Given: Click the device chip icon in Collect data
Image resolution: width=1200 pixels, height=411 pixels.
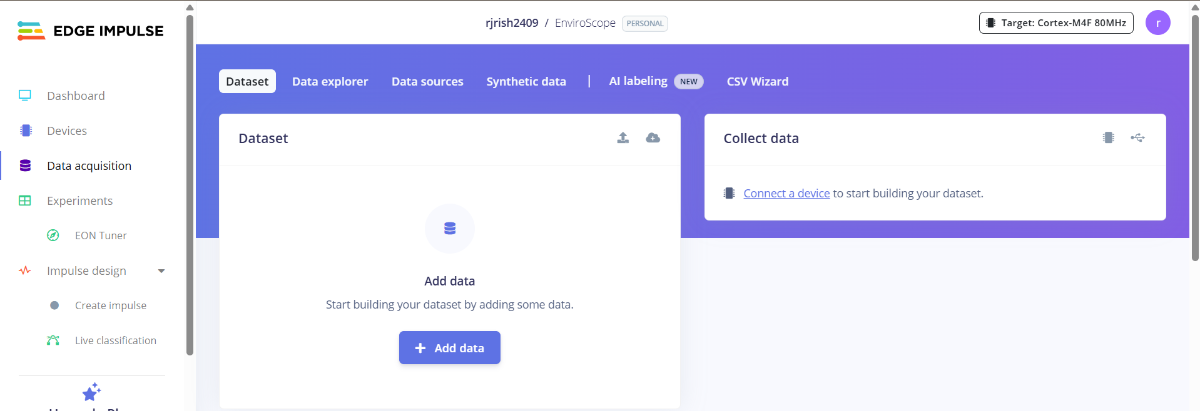Looking at the screenshot, I should tap(1108, 138).
